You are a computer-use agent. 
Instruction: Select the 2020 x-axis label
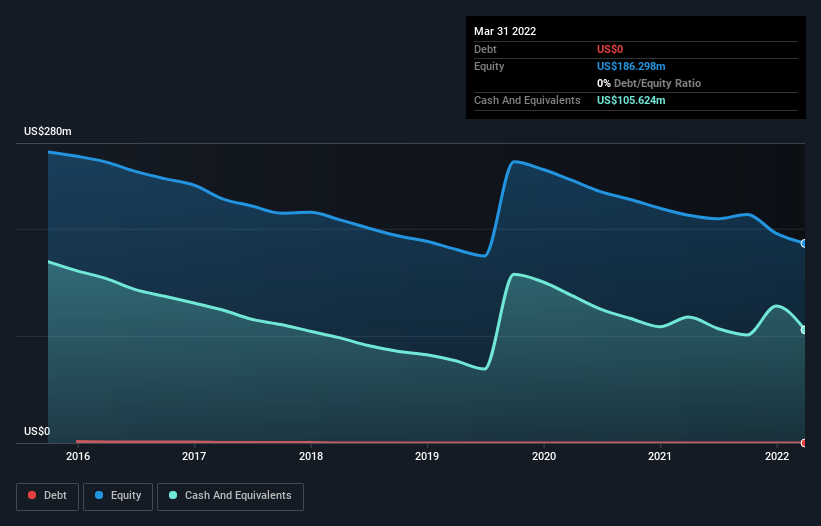coord(544,456)
